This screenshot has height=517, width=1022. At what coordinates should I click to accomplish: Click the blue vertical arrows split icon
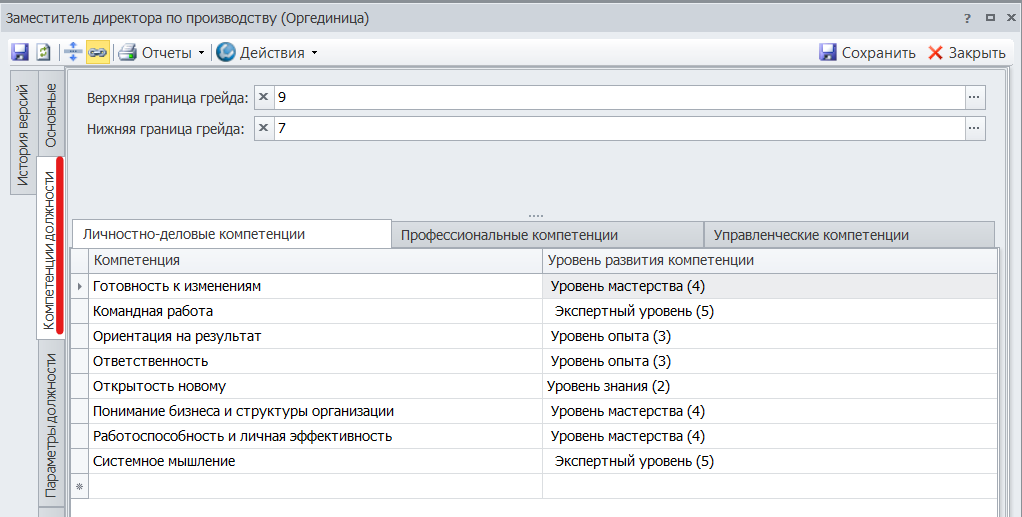73,52
